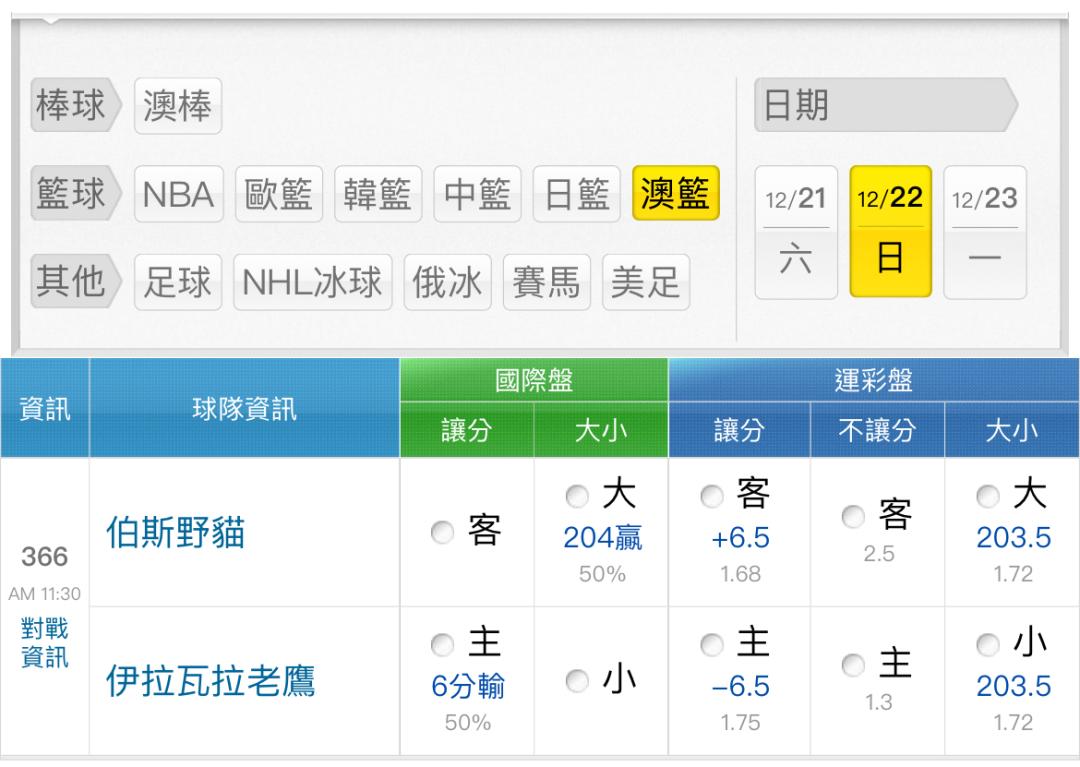Choose the 歐籃 league filter
Image resolution: width=1080 pixels, height=767 pixels.
(279, 194)
